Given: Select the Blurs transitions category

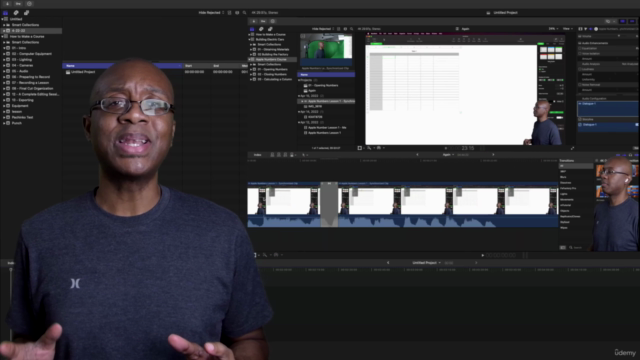Looking at the screenshot, I should (x=564, y=177).
